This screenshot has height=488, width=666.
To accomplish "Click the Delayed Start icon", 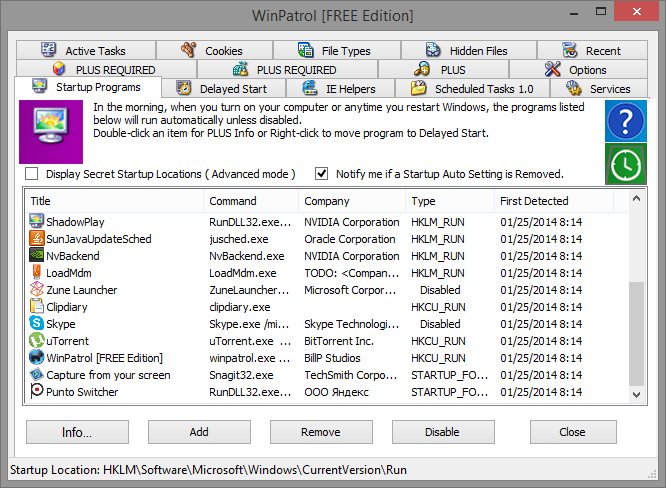I will pyautogui.click(x=183, y=88).
